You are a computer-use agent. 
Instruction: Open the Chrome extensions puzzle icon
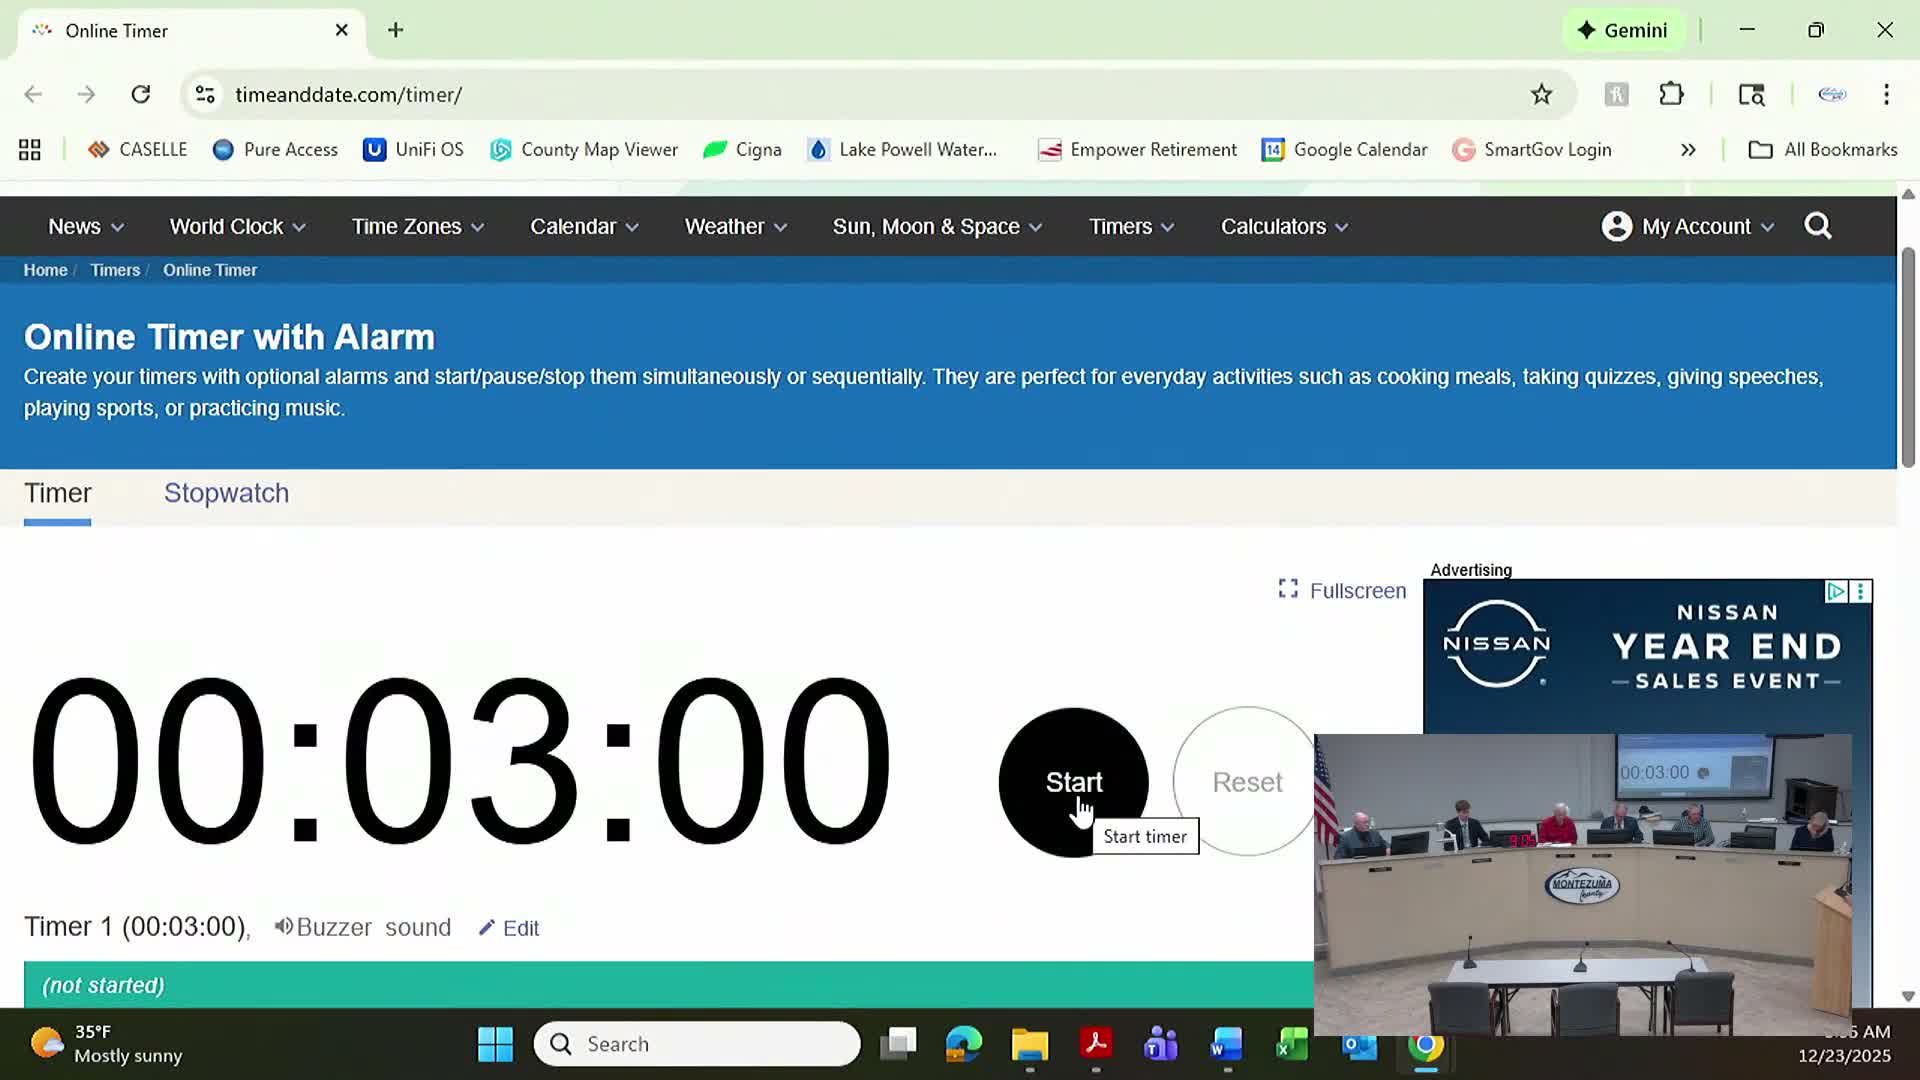click(x=1671, y=94)
